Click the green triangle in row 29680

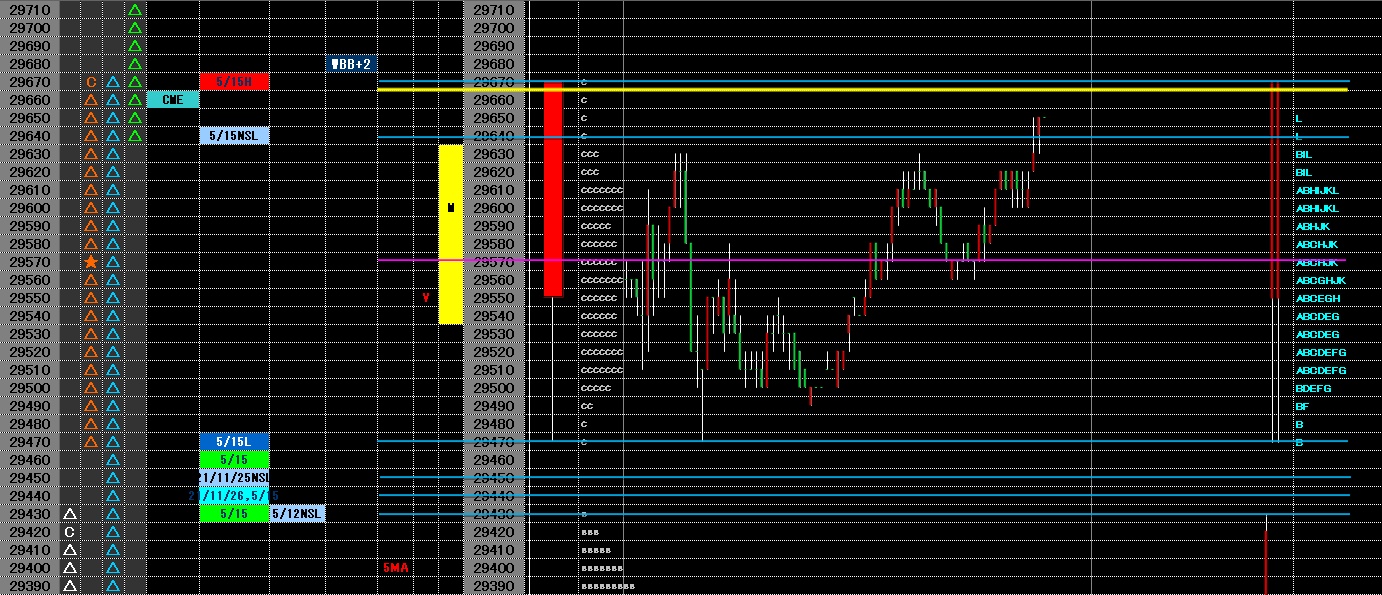tap(135, 64)
